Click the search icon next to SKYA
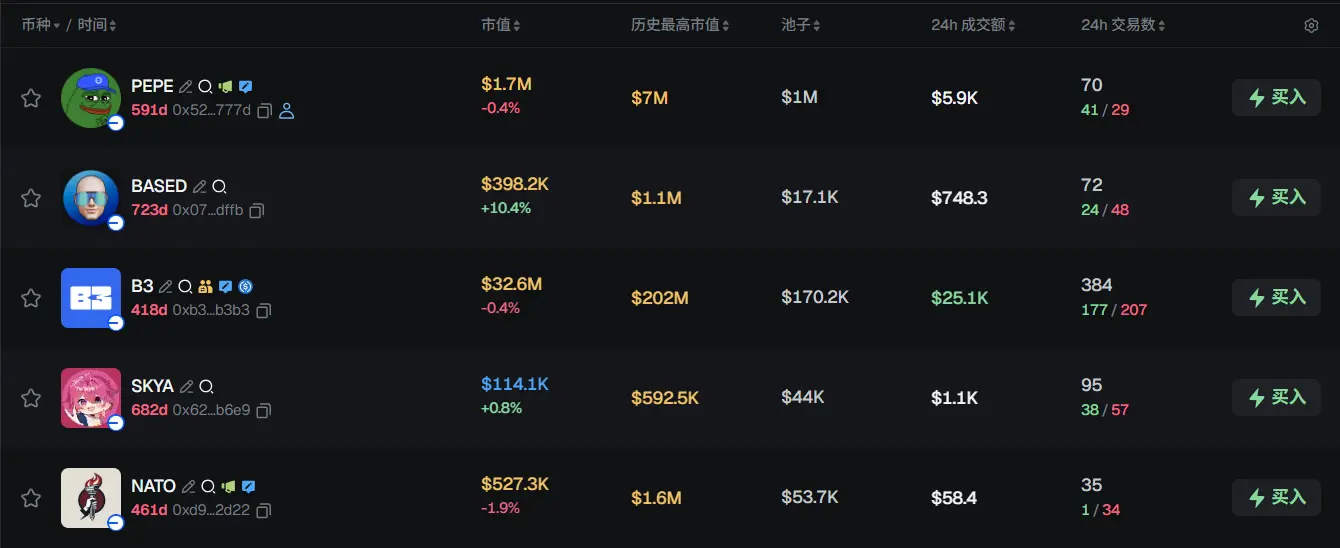Image resolution: width=1340 pixels, height=548 pixels. [x=206, y=387]
